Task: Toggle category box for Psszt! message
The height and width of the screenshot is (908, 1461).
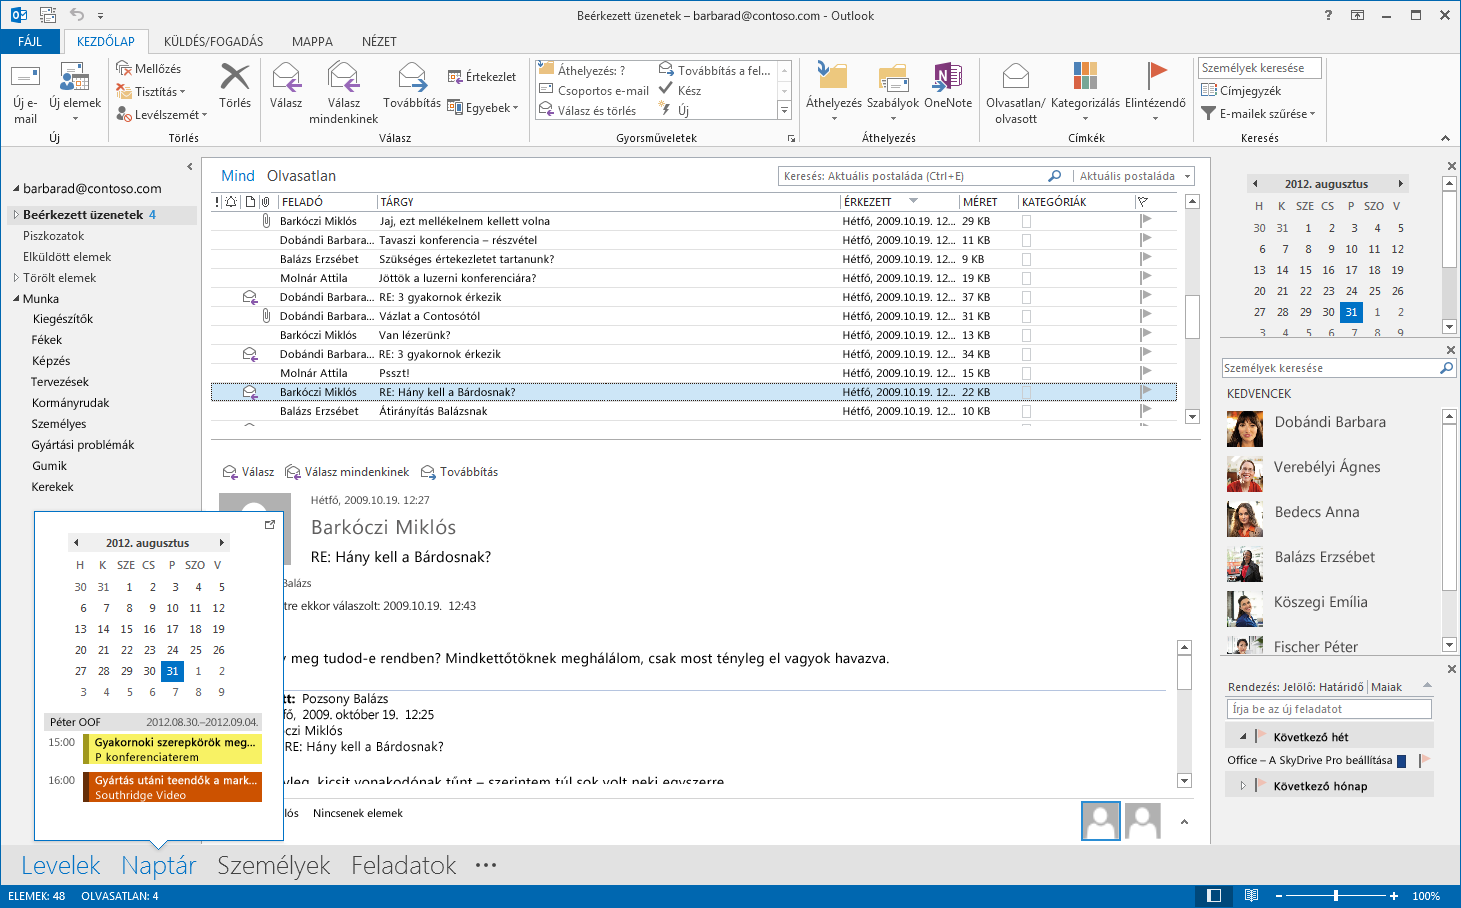Action: click(x=1026, y=373)
